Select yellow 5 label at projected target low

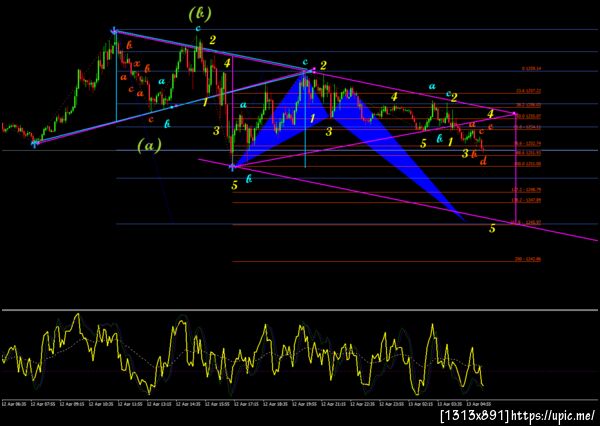click(x=492, y=229)
